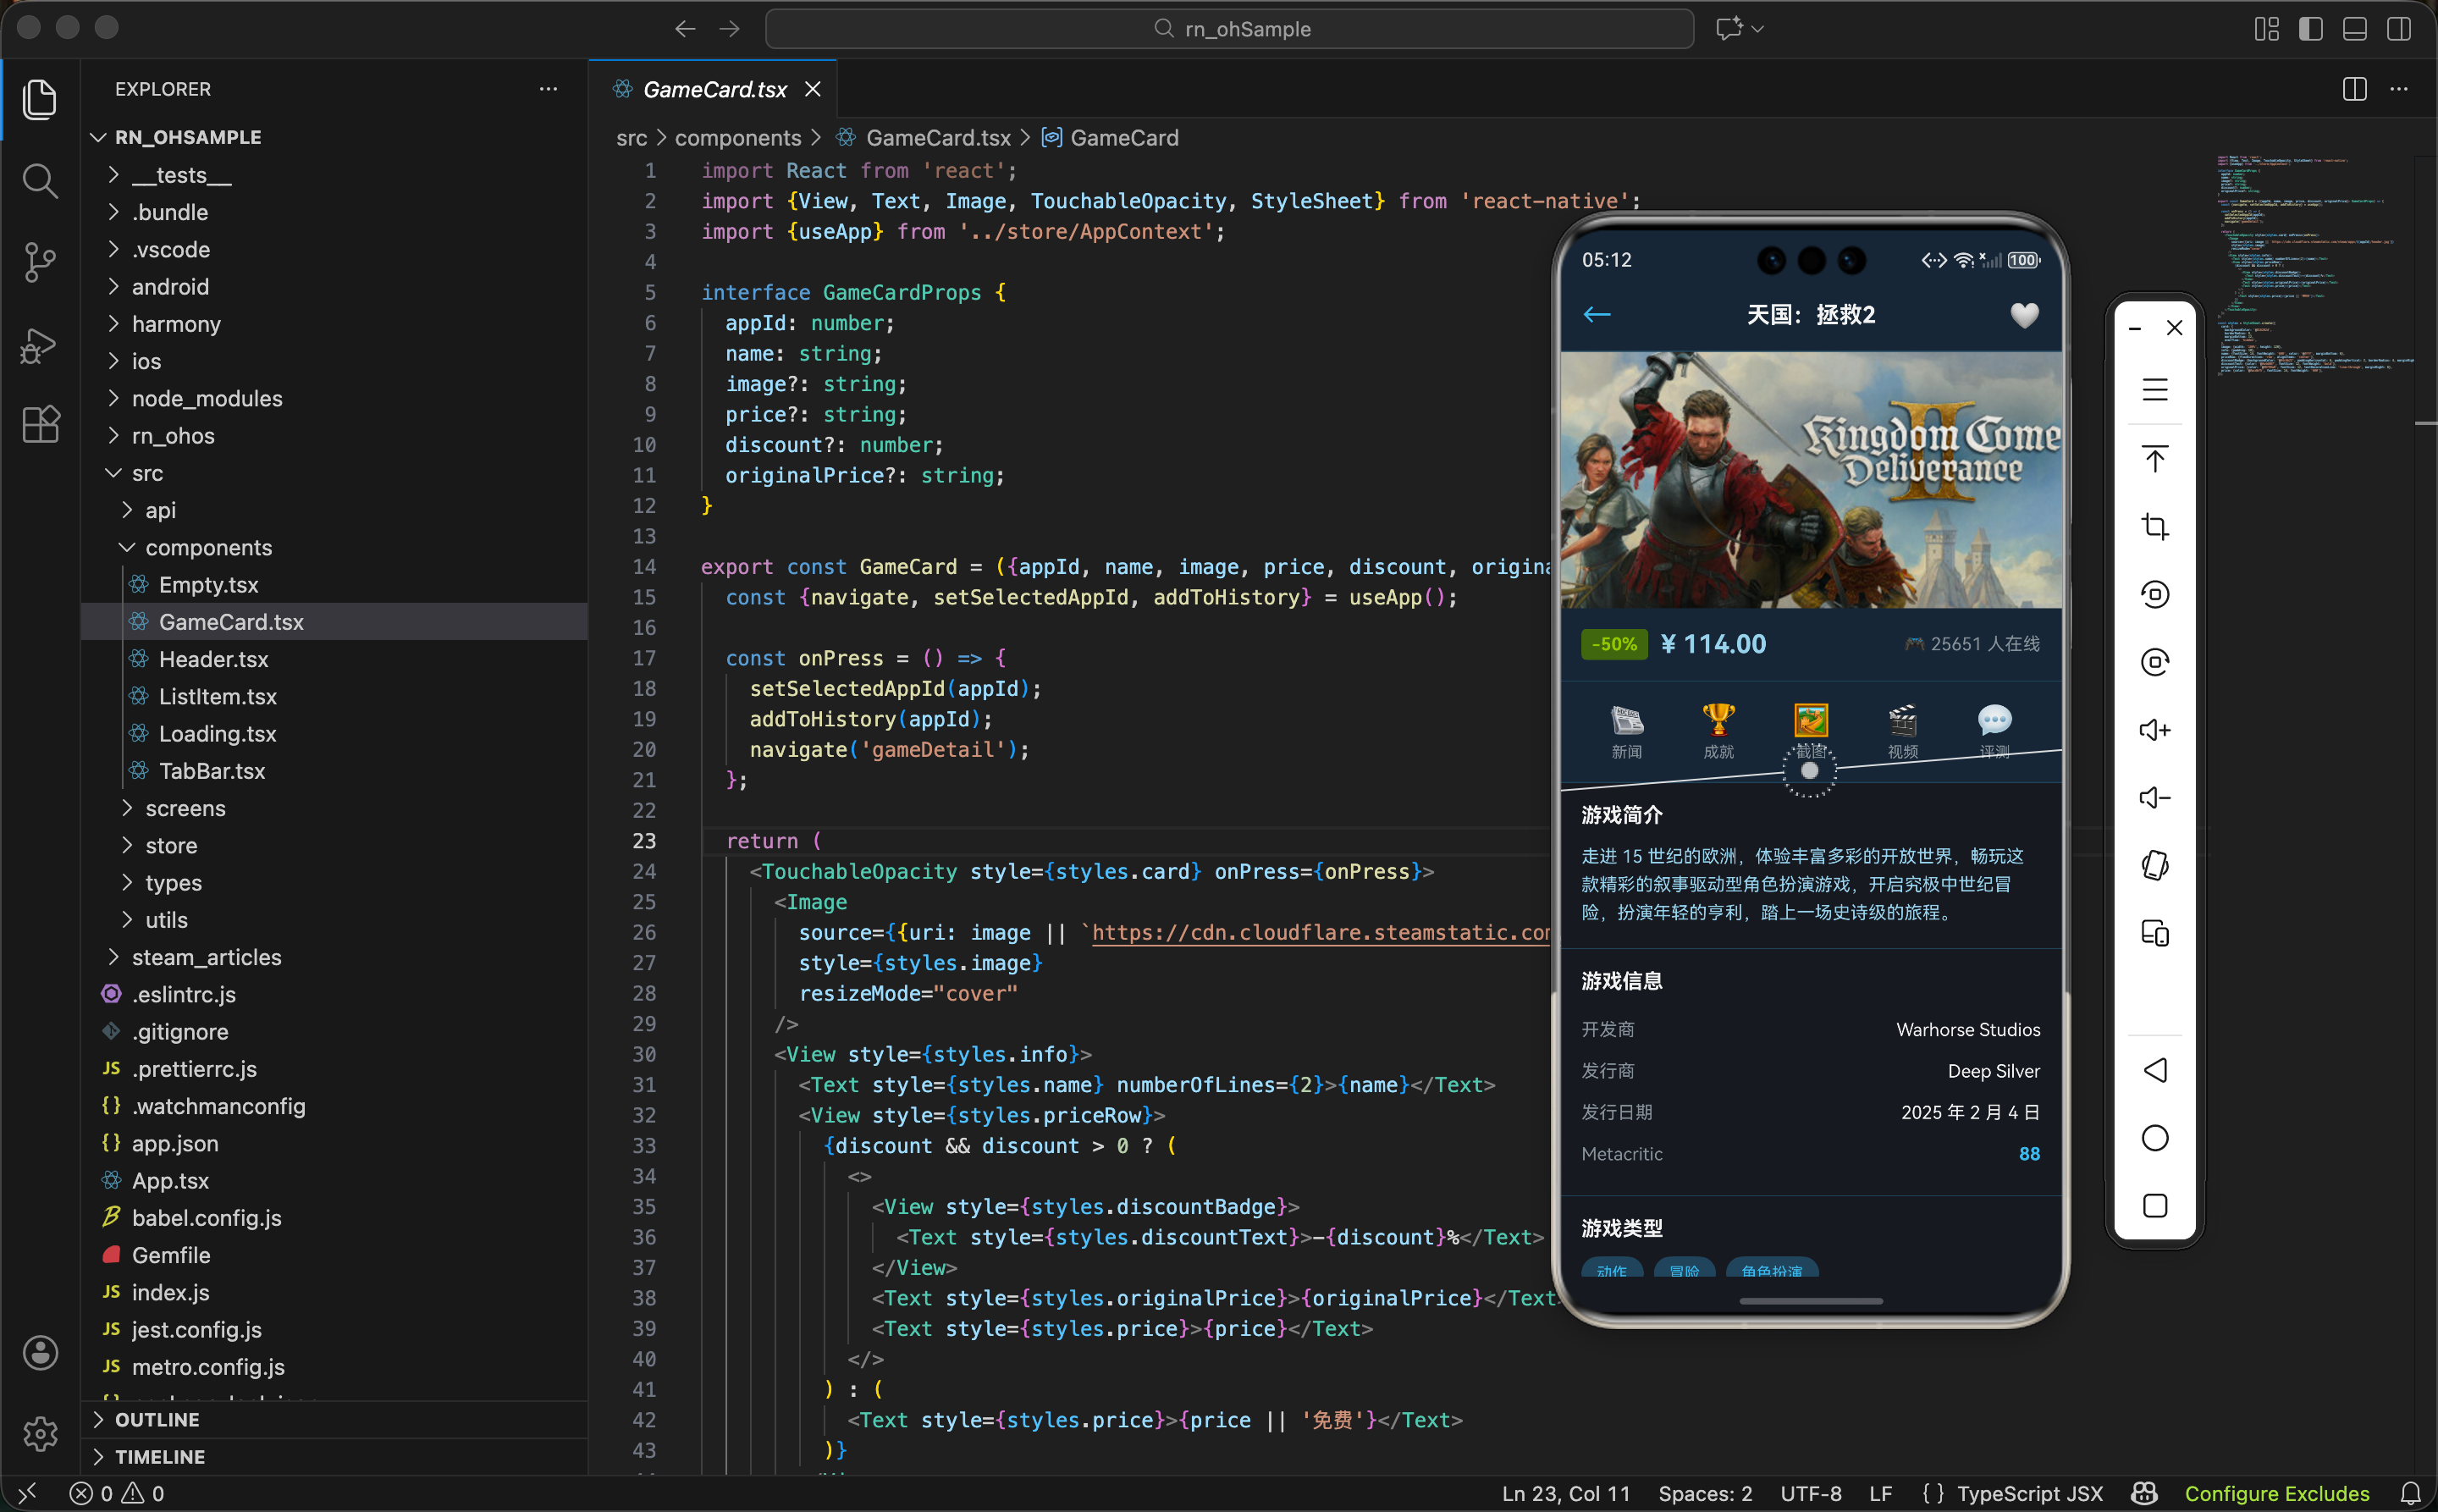Screen dimensions: 2438x1512
Task: Open the Manage gear menu
Action: [40, 1434]
